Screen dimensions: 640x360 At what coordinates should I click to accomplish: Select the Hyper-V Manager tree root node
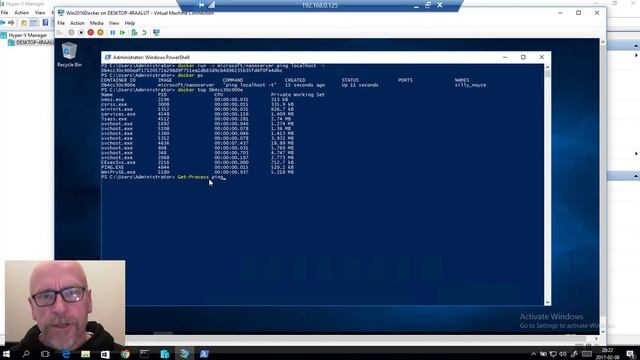coord(24,36)
